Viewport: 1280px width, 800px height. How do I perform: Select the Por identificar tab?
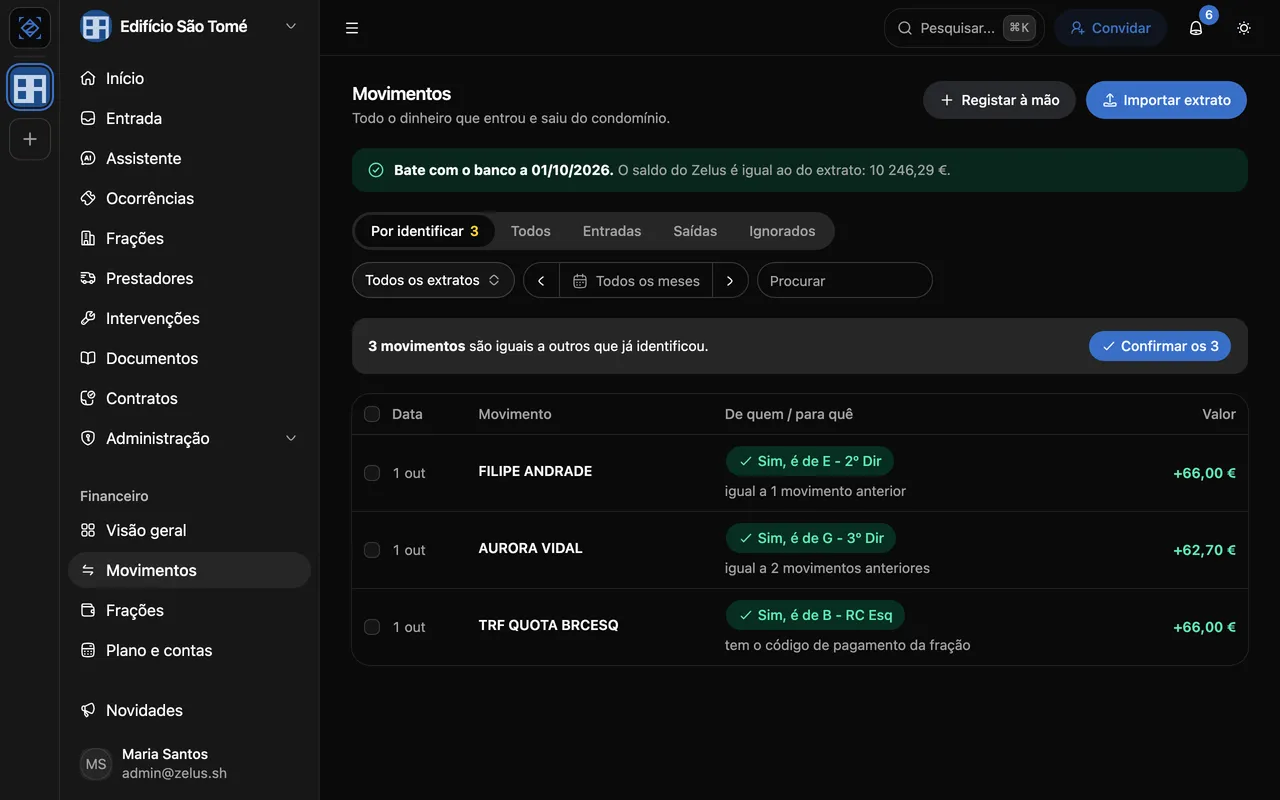click(425, 231)
